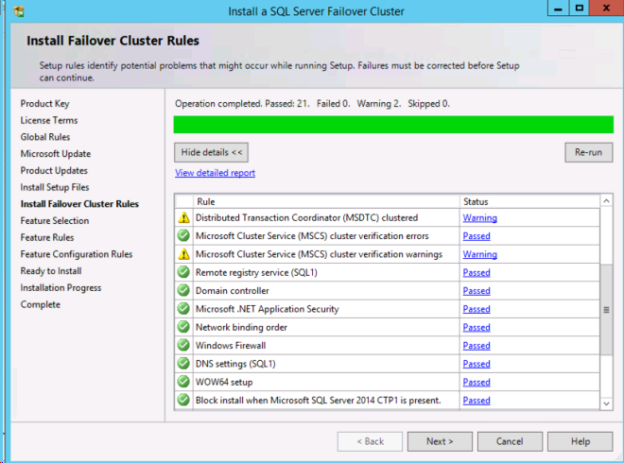Image resolution: width=624 pixels, height=463 pixels.
Task: Select the Install Failover Cluster Rules step
Action: click(x=80, y=204)
